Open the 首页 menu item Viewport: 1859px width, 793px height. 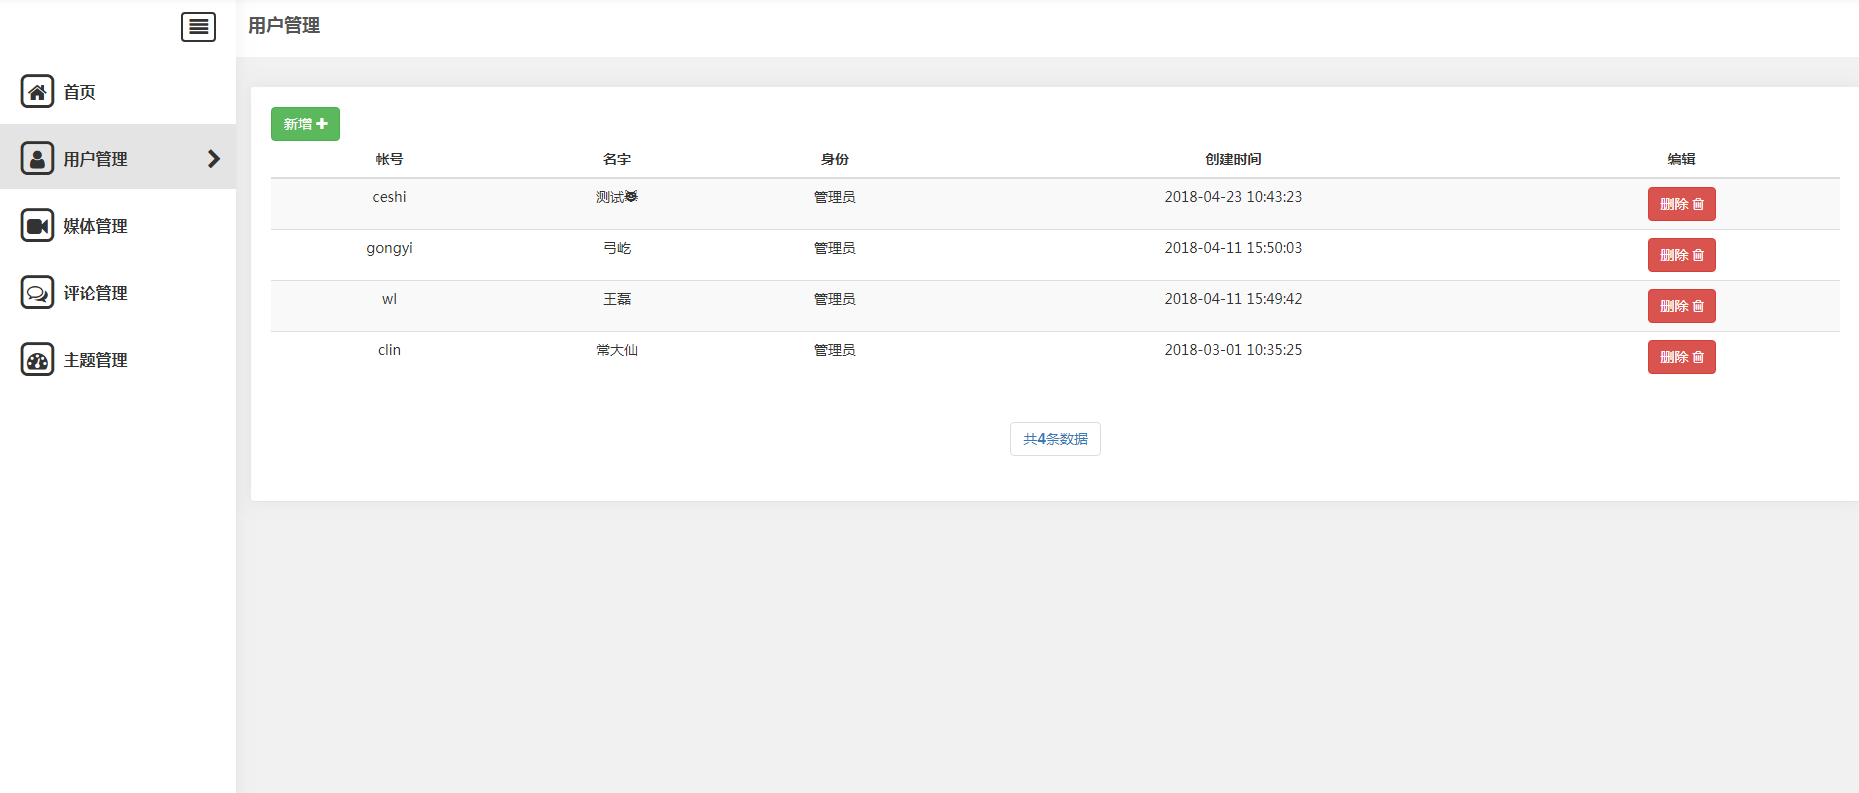tap(80, 92)
